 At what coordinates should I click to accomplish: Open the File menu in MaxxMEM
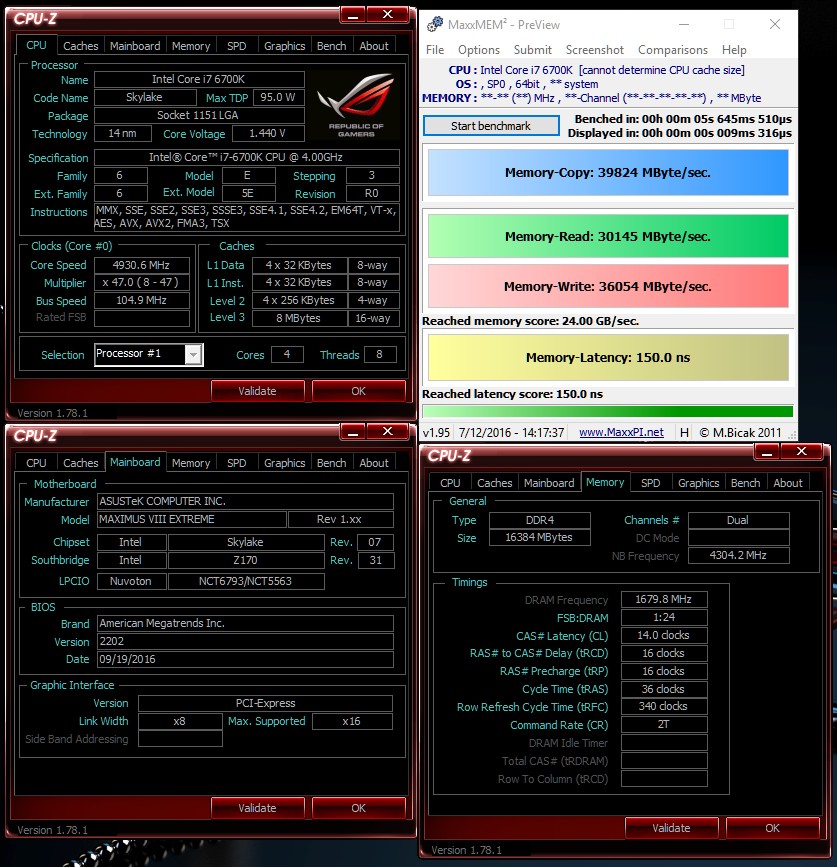click(435, 50)
